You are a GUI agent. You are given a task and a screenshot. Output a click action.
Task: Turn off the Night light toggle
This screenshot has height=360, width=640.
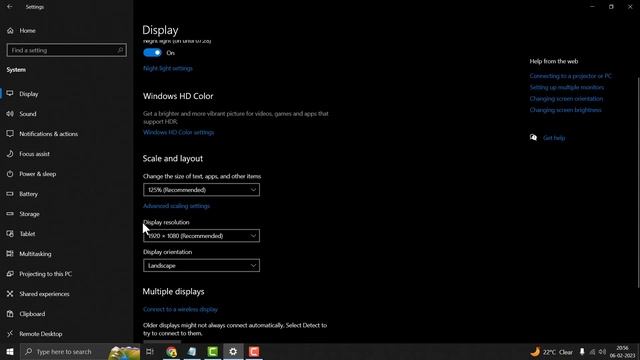(x=152, y=53)
